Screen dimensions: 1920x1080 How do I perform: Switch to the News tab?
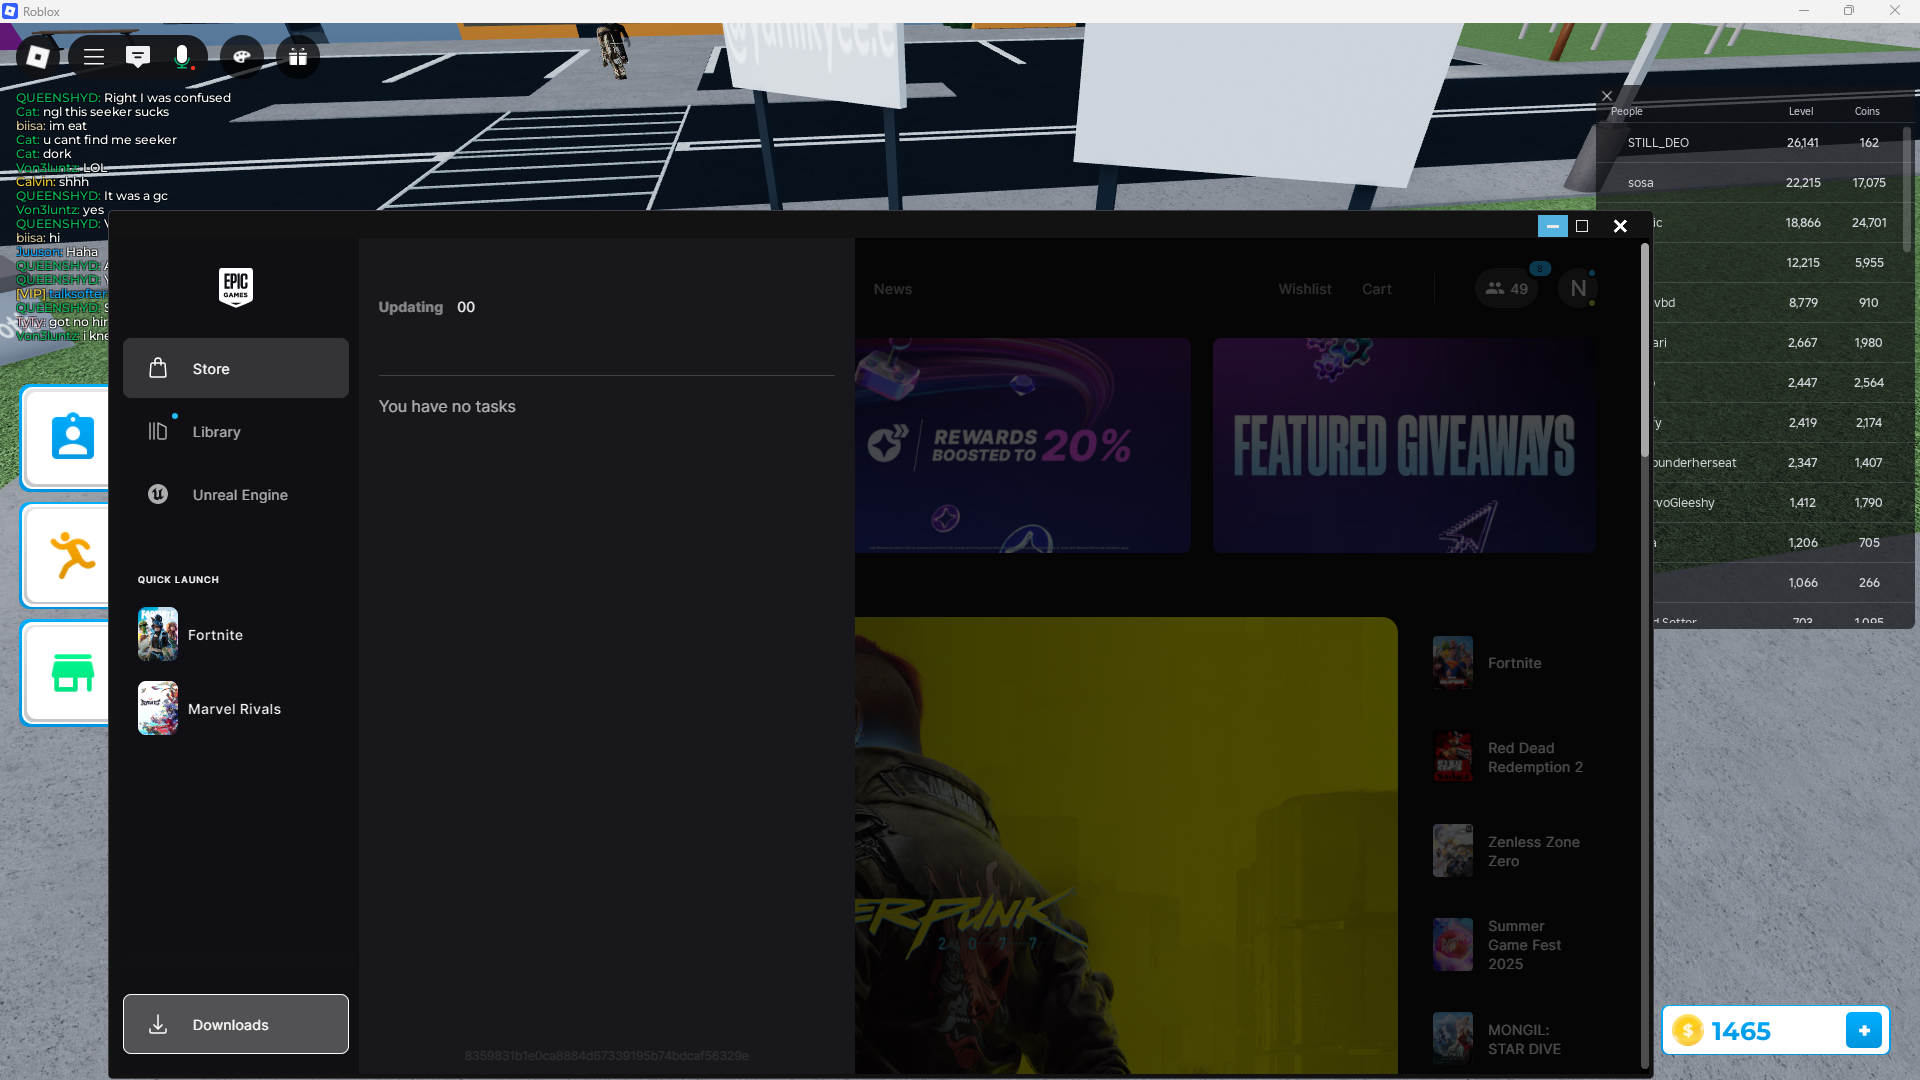893,289
